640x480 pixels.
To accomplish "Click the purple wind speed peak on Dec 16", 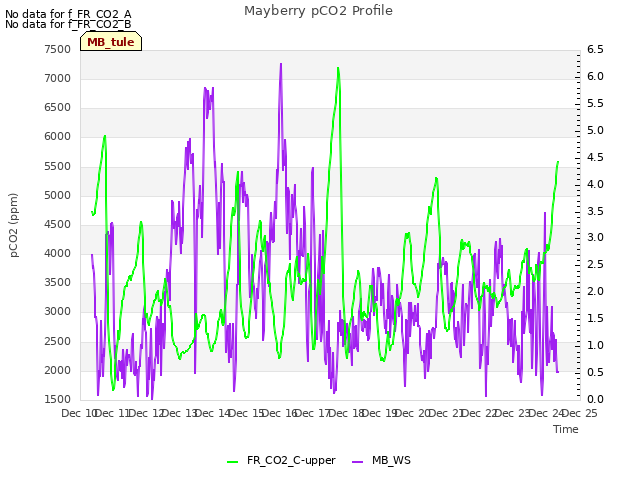I will tap(281, 64).
